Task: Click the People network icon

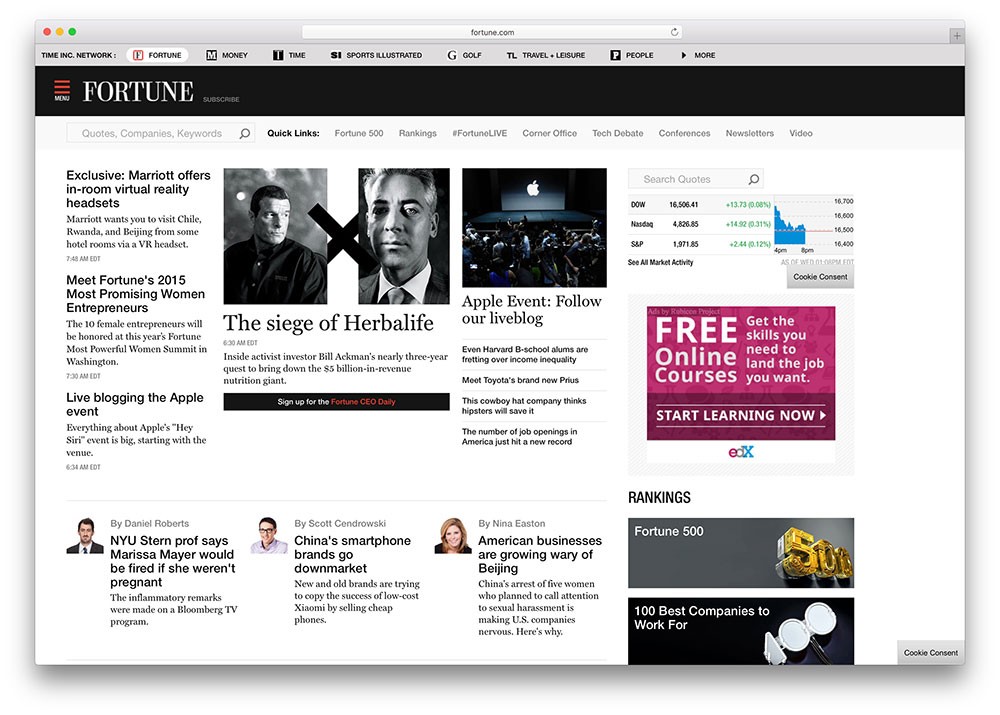Action: click(x=615, y=55)
